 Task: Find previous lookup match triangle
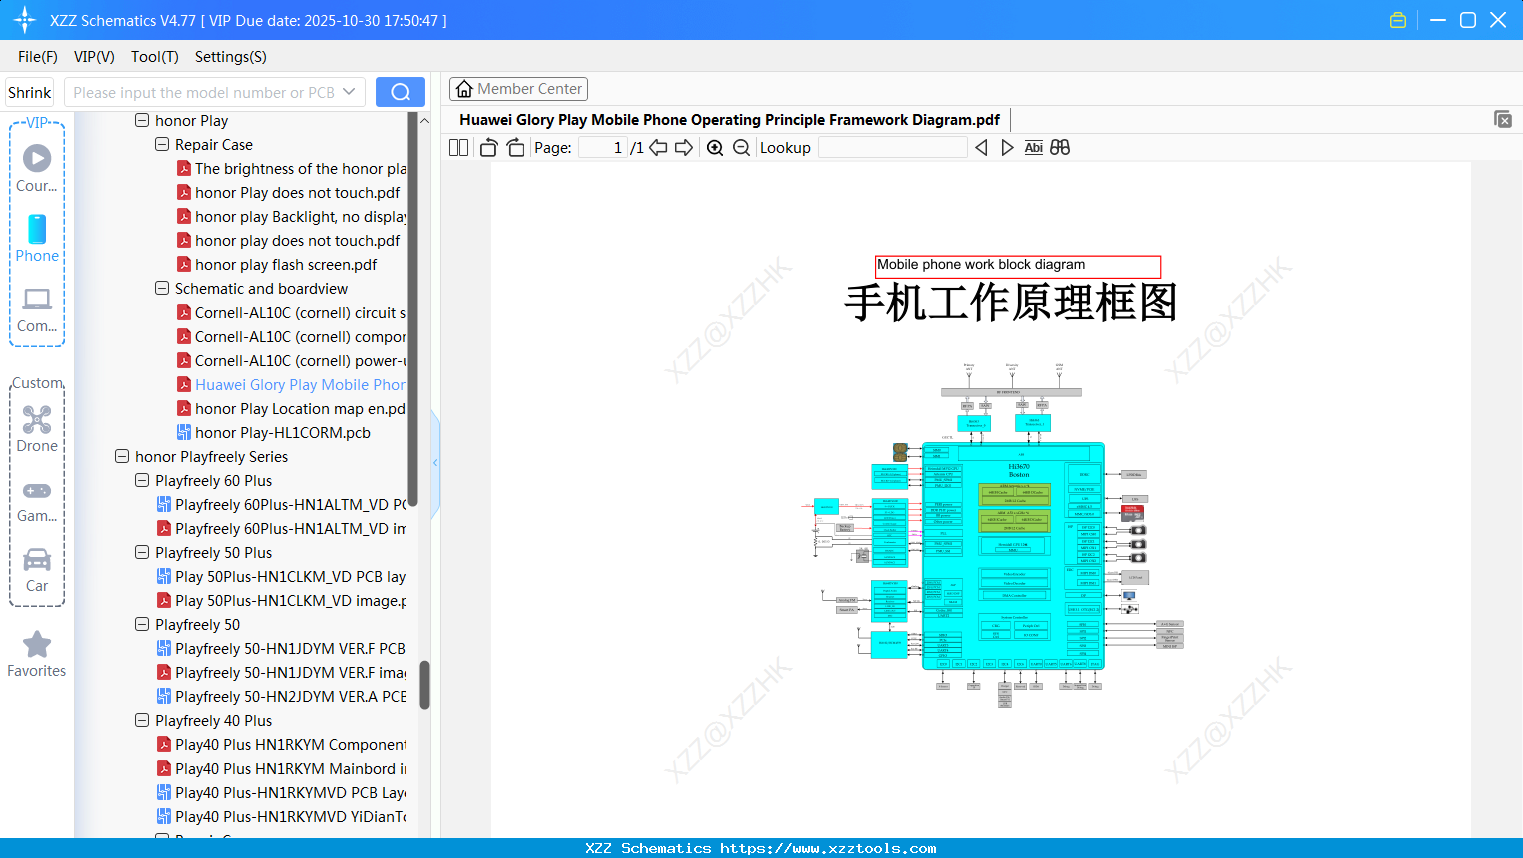tap(981, 147)
